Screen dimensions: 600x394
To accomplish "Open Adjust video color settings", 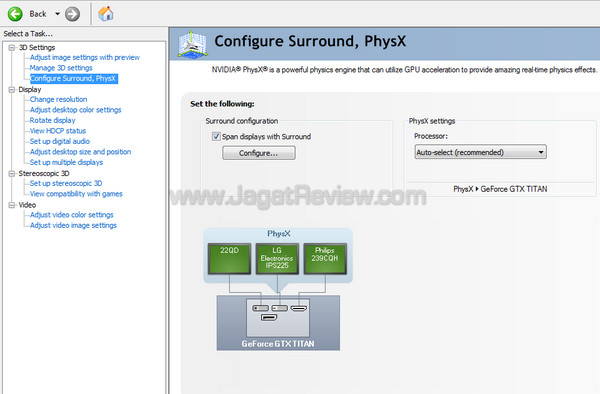I will [x=72, y=215].
